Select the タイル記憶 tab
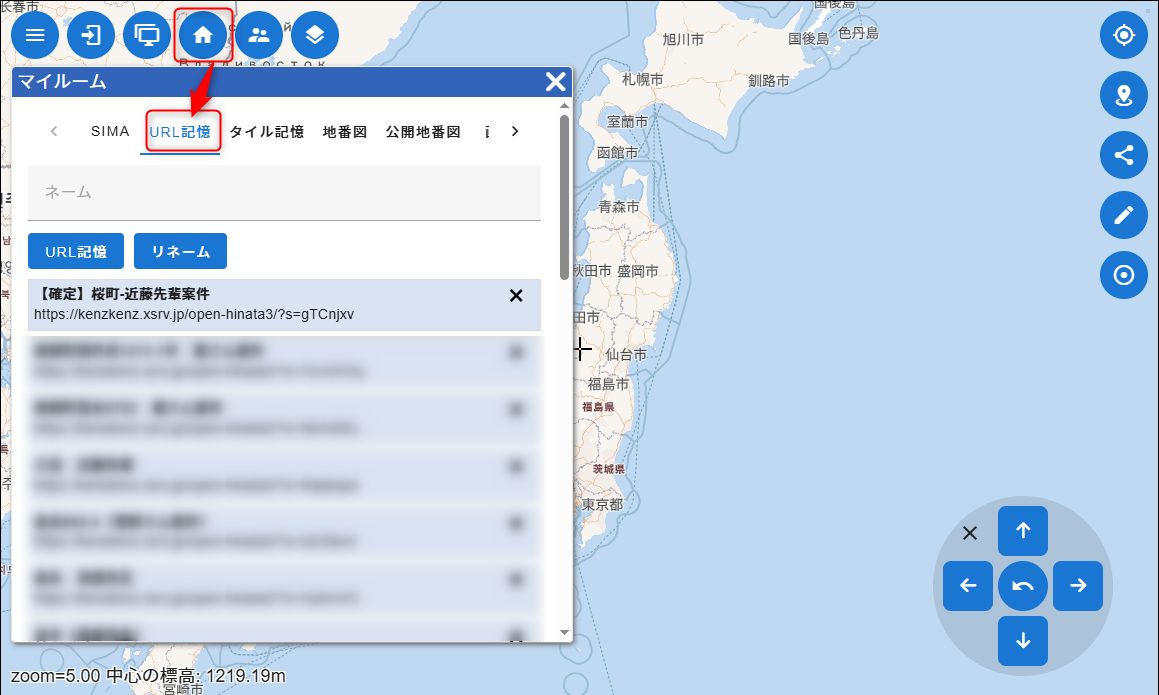 (x=266, y=131)
